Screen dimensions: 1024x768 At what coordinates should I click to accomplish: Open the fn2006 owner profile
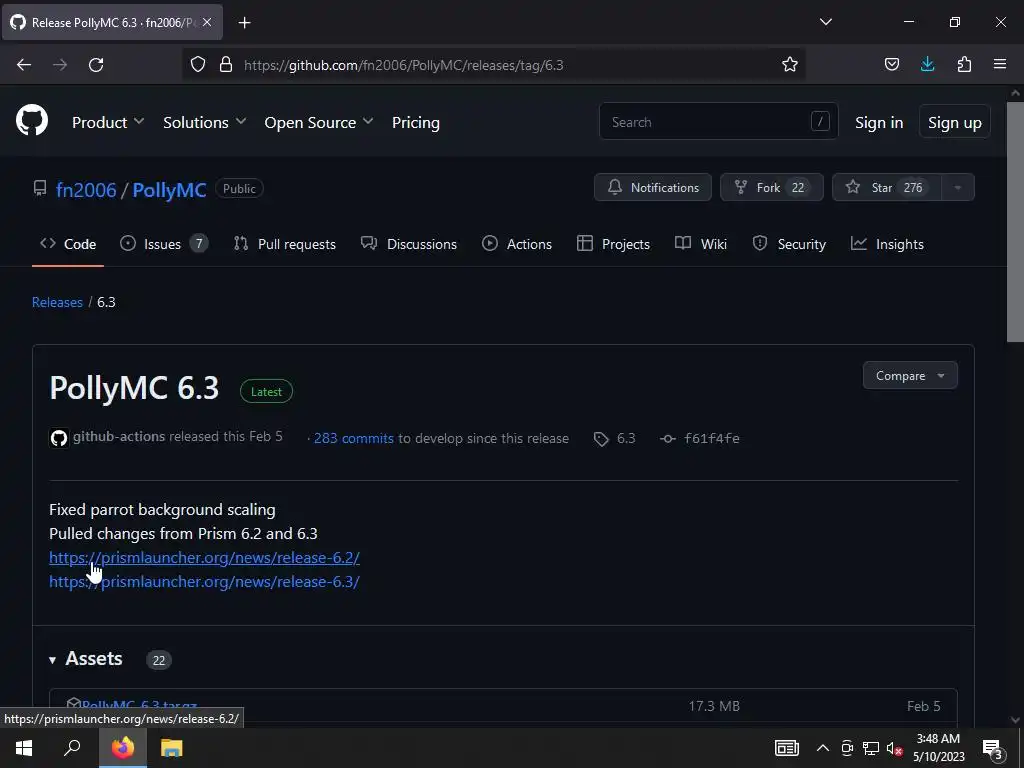(x=86, y=190)
